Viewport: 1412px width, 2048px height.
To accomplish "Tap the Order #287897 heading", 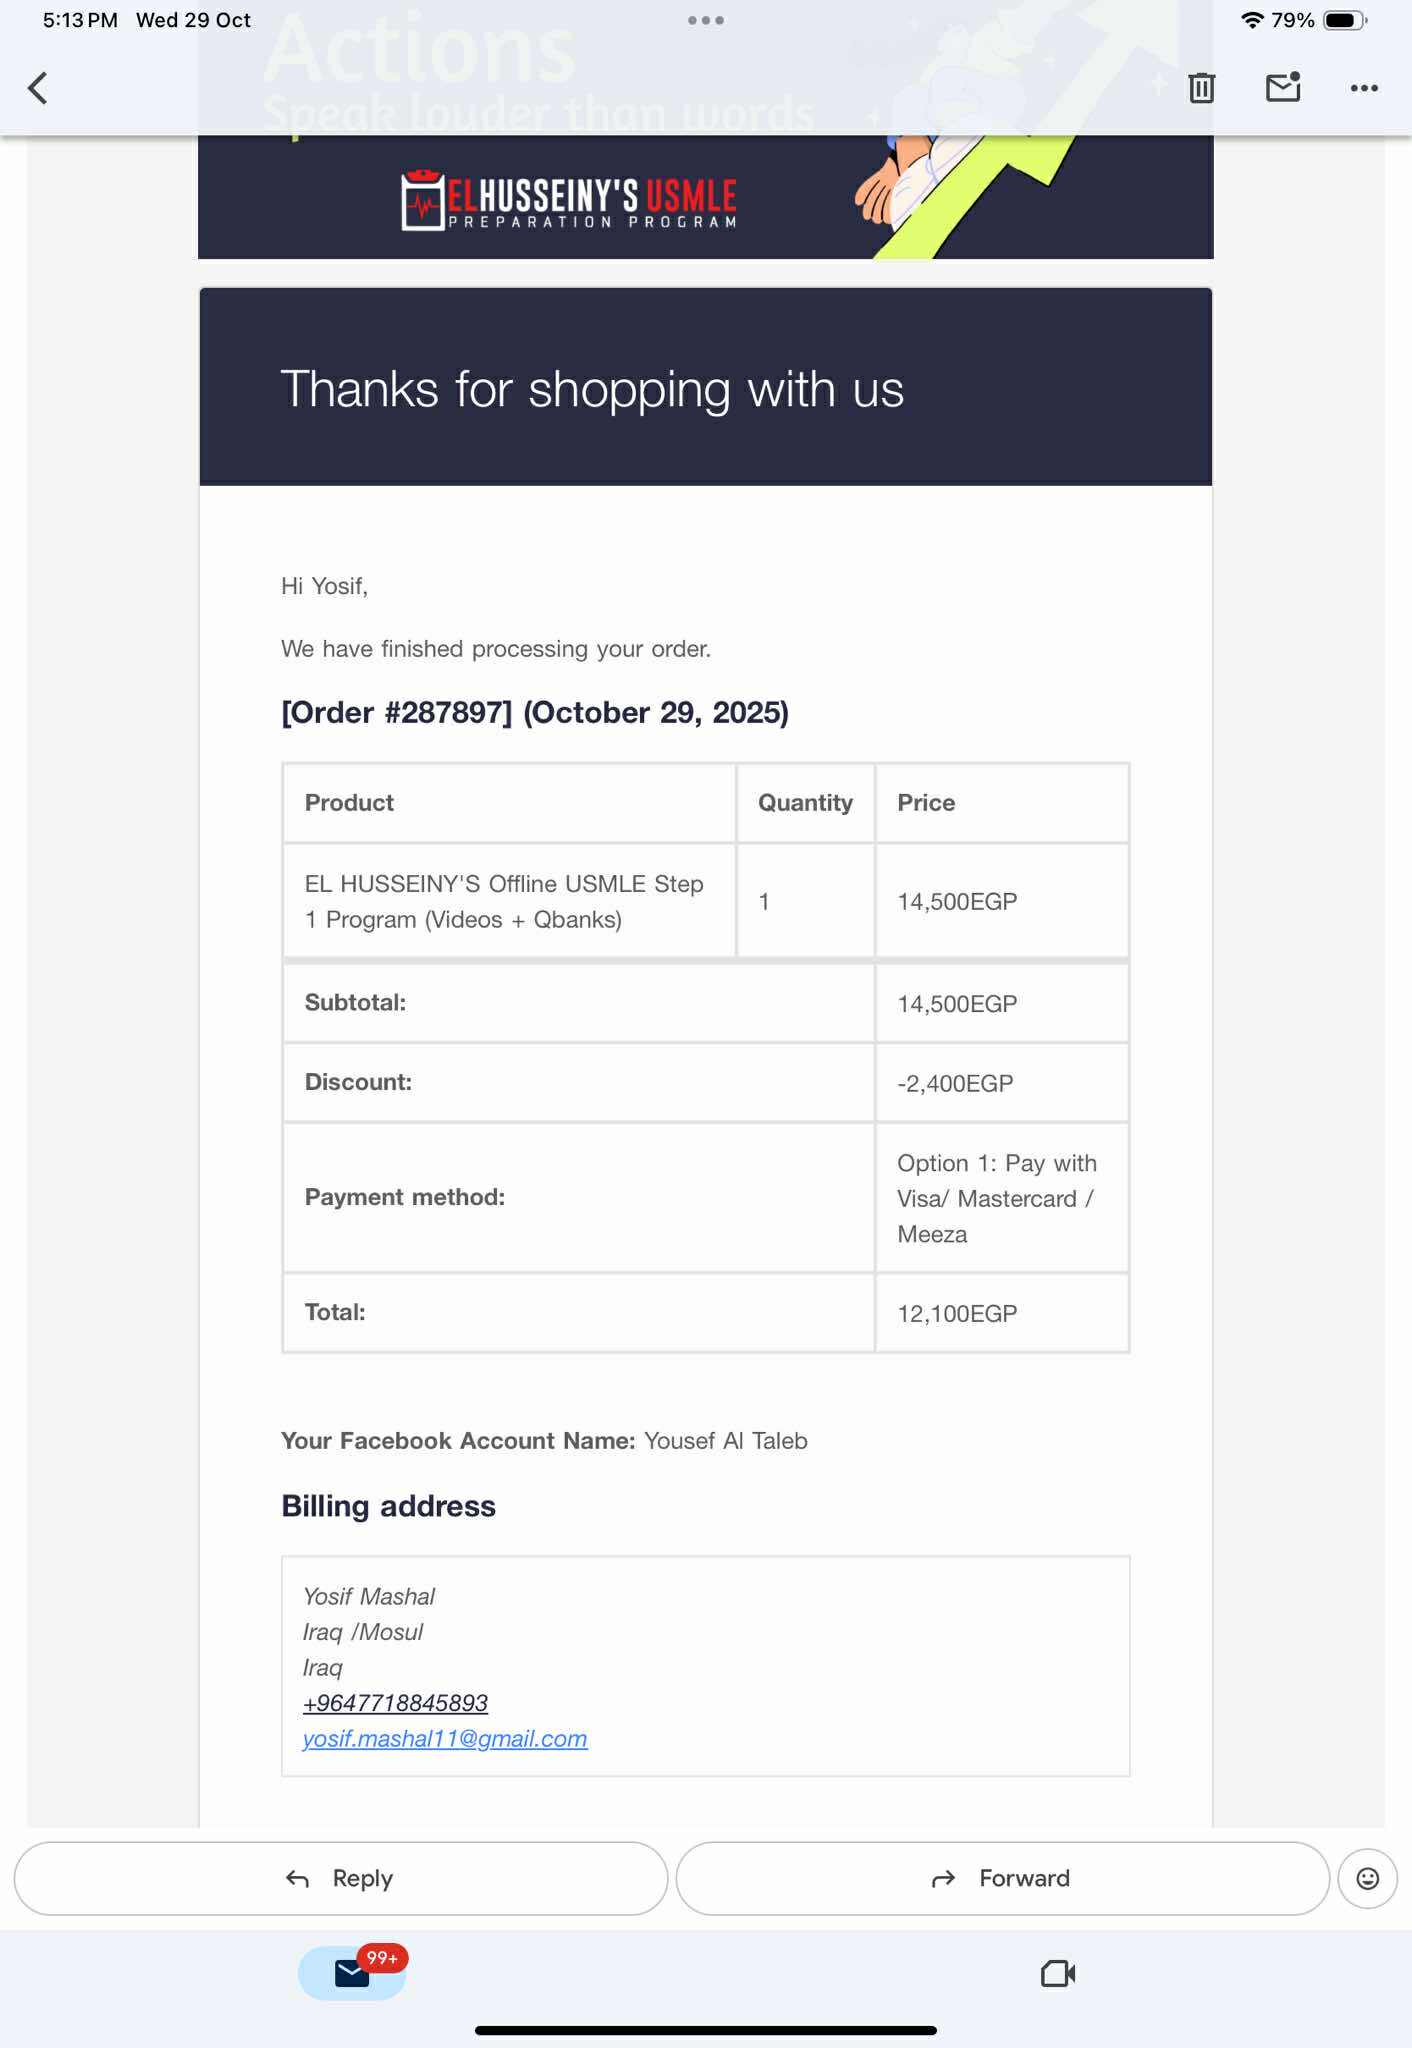I will point(535,712).
